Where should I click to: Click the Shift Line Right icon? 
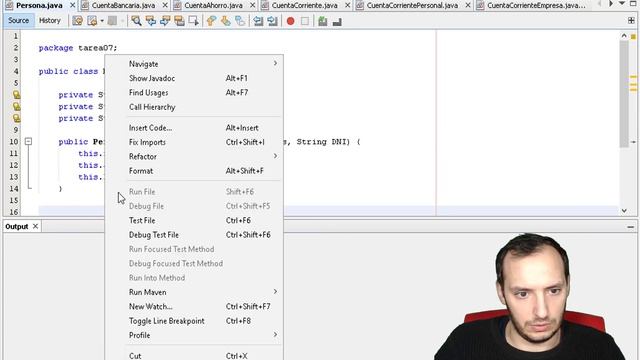272,21
